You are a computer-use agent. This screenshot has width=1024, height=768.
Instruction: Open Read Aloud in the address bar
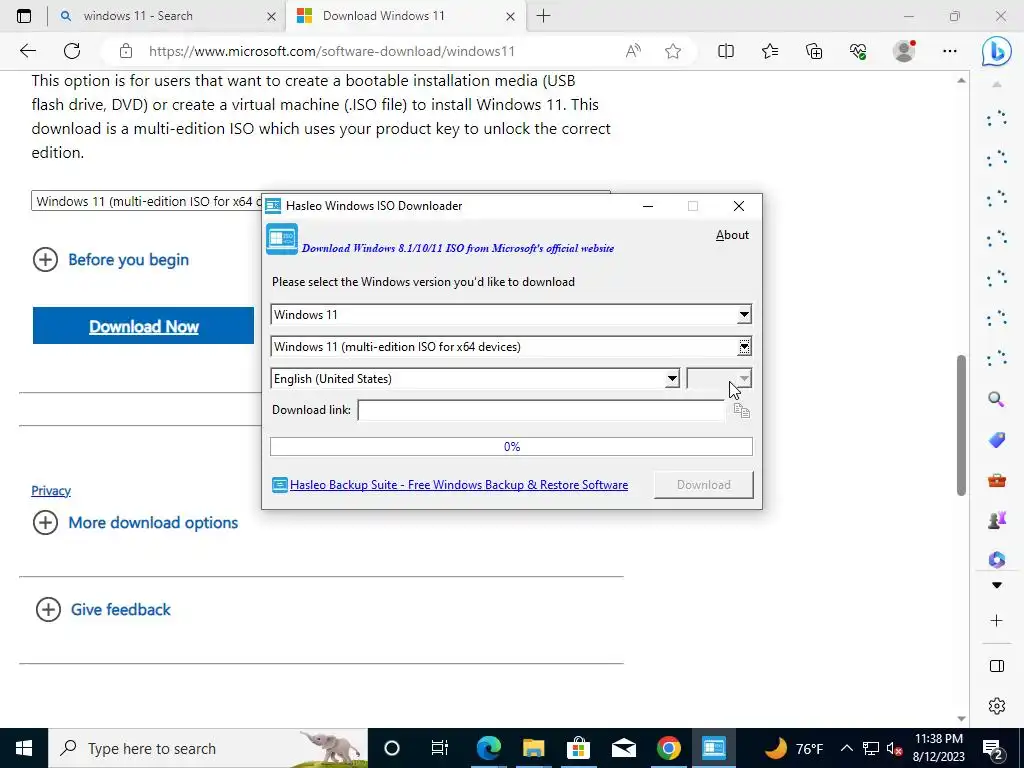click(x=633, y=51)
